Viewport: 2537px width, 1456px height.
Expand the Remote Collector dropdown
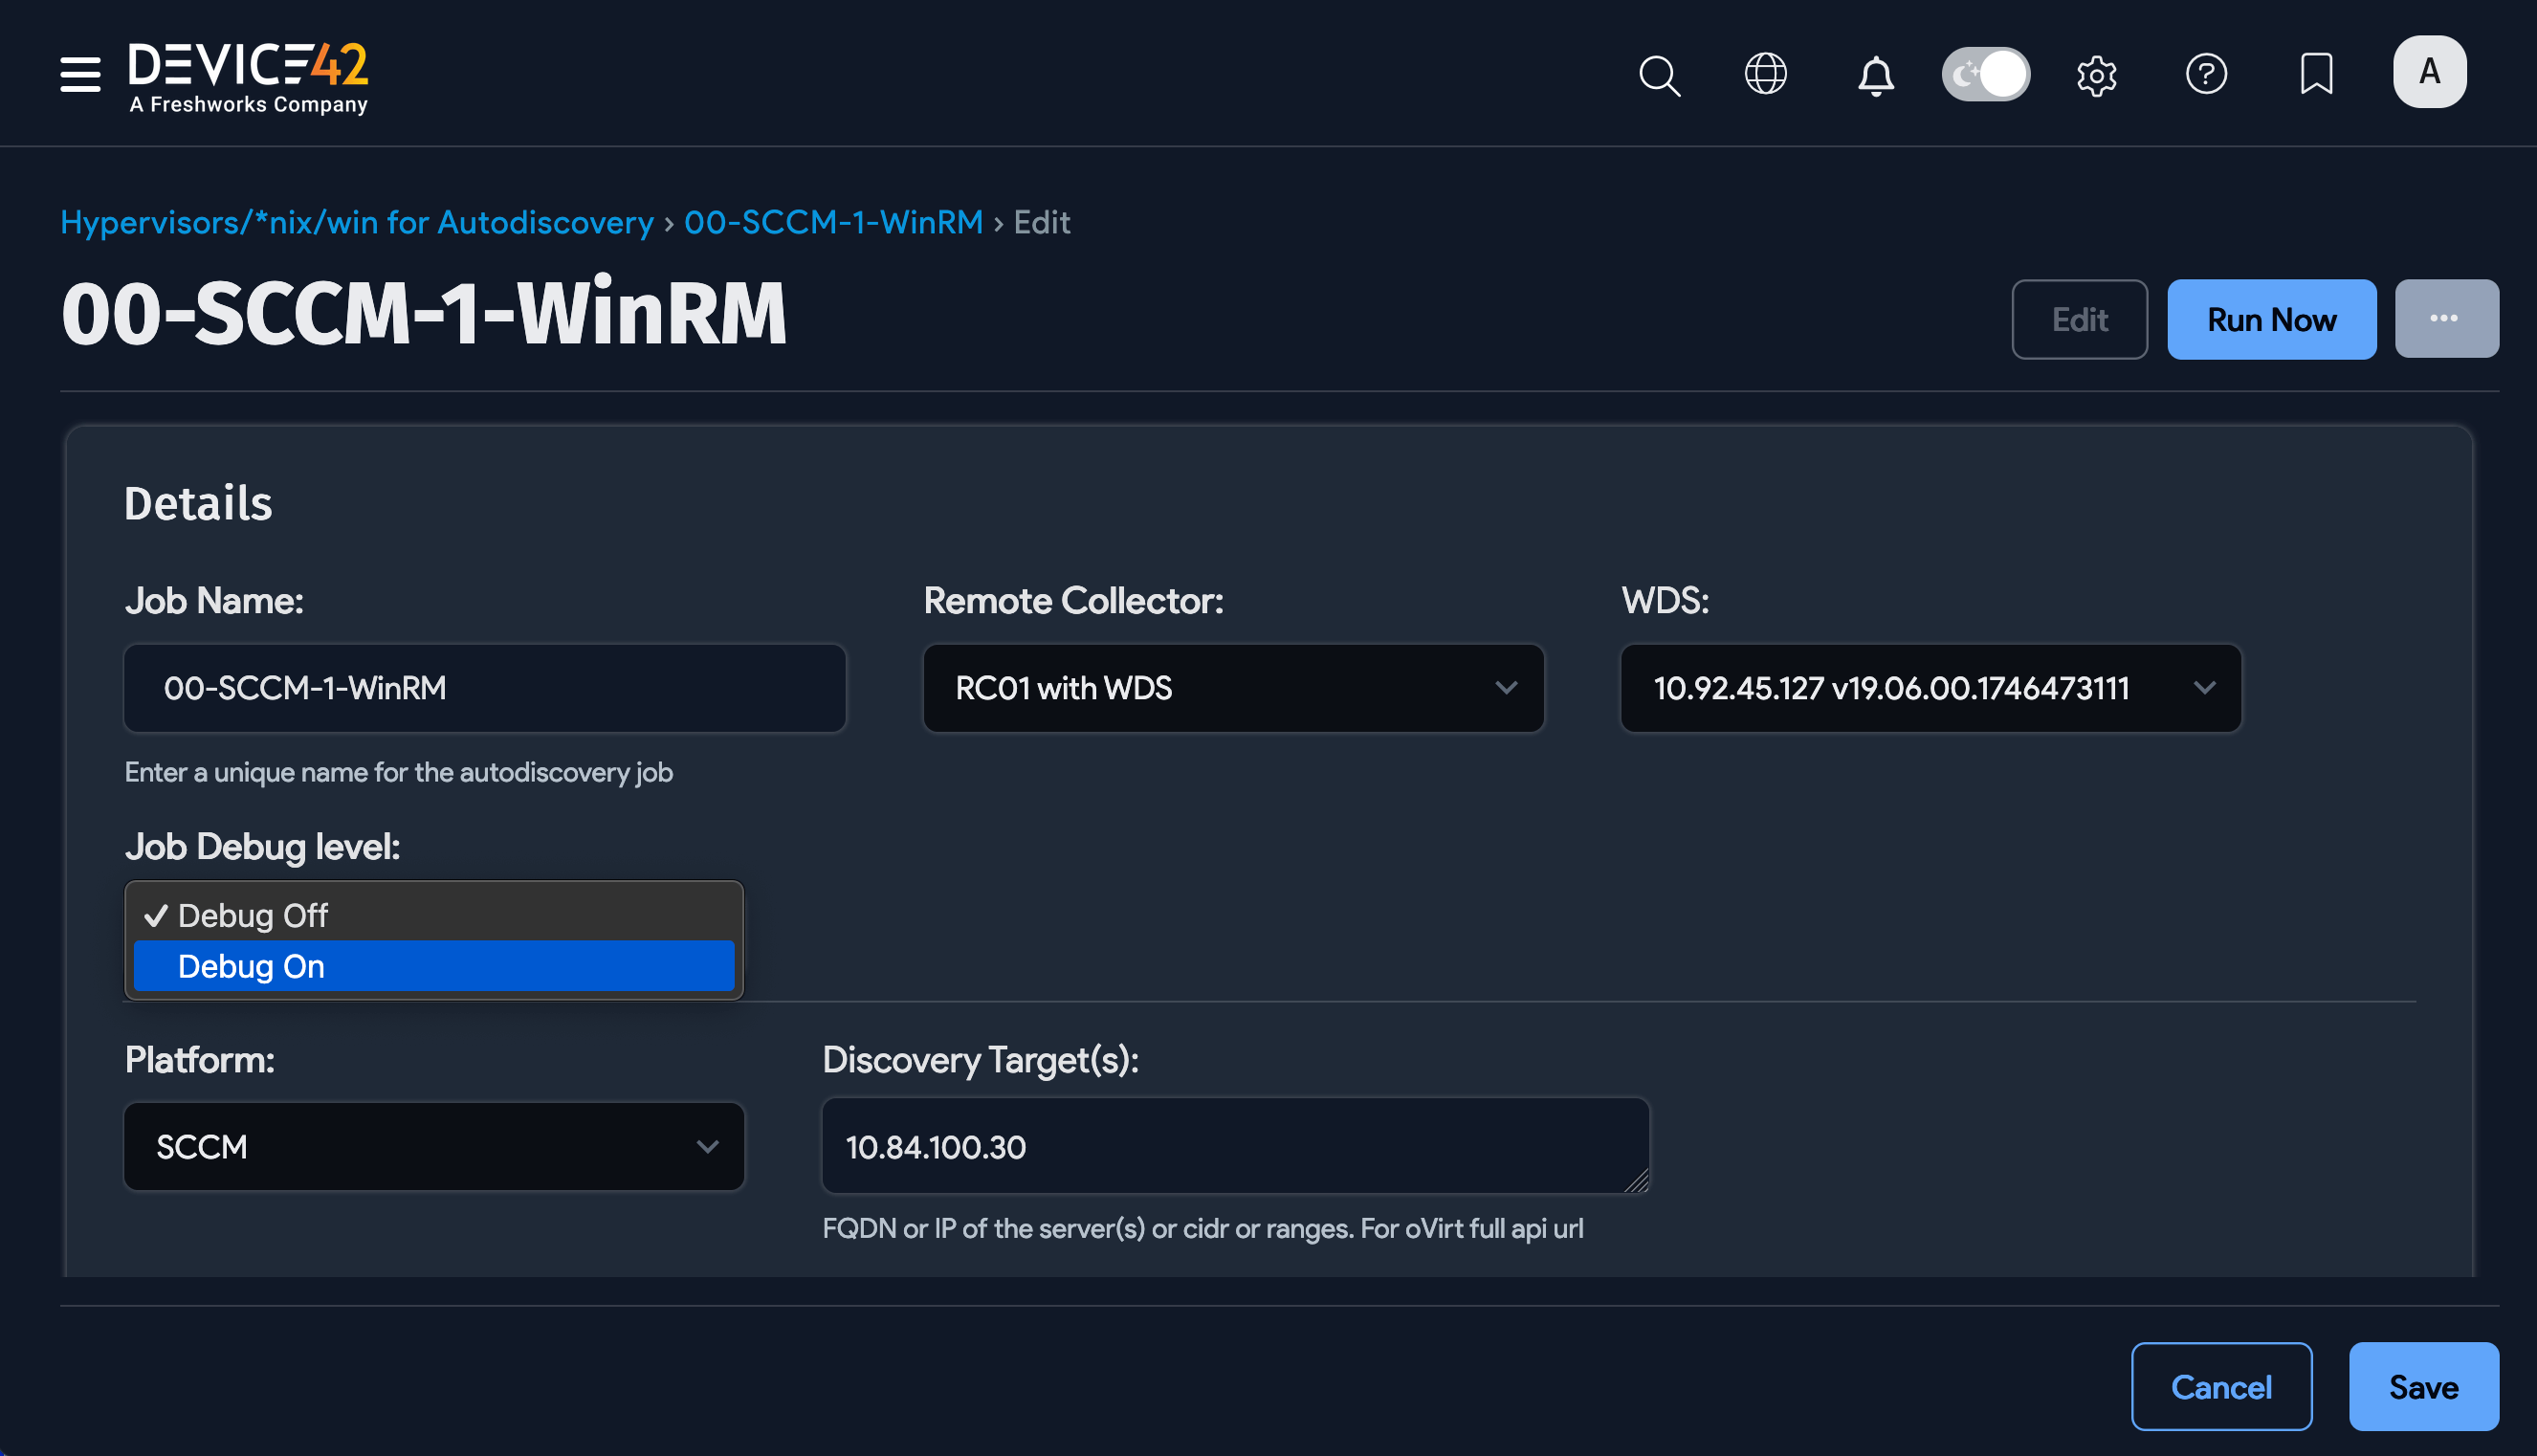click(1233, 688)
